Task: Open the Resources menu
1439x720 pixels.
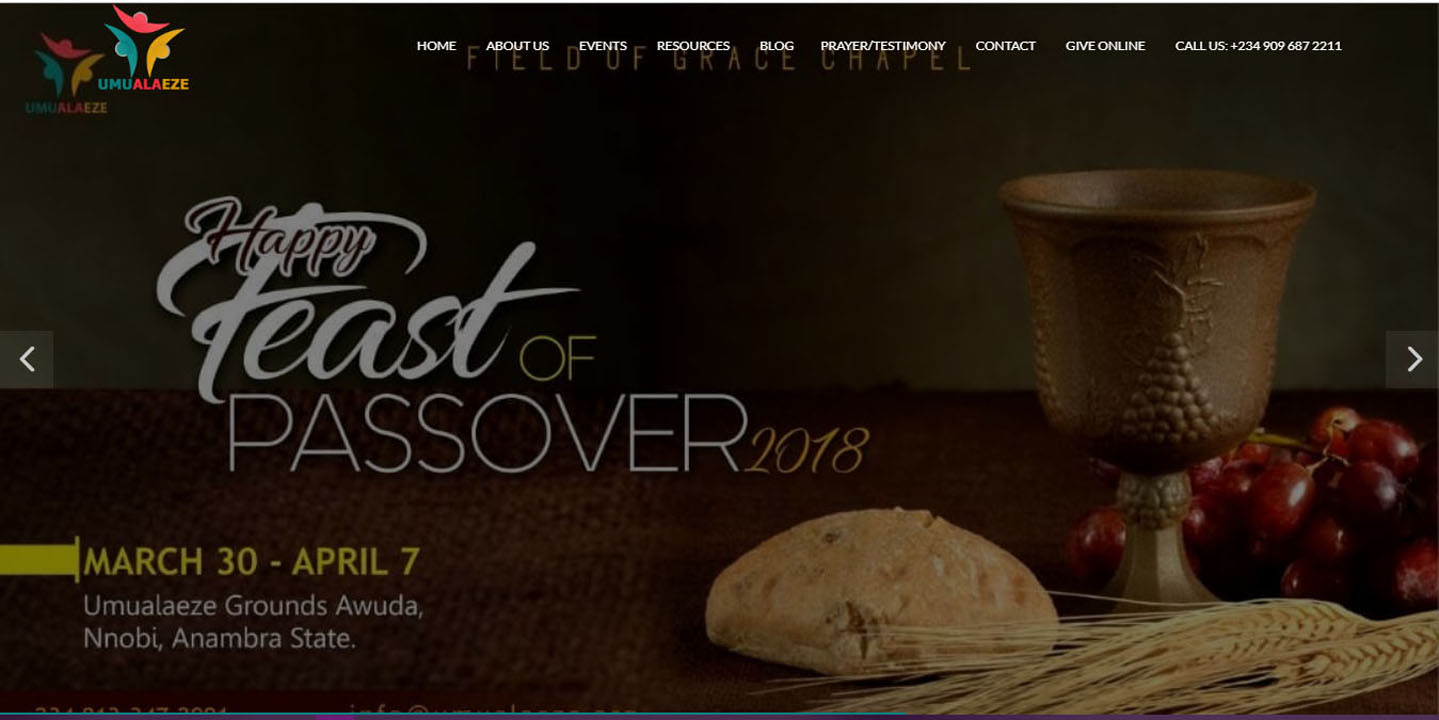Action: coord(693,46)
